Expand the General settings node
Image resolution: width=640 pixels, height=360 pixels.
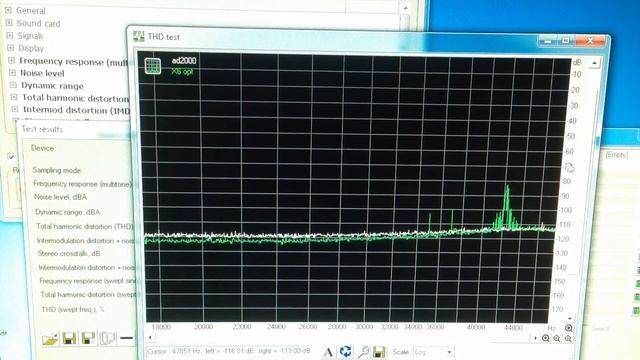pos(8,10)
